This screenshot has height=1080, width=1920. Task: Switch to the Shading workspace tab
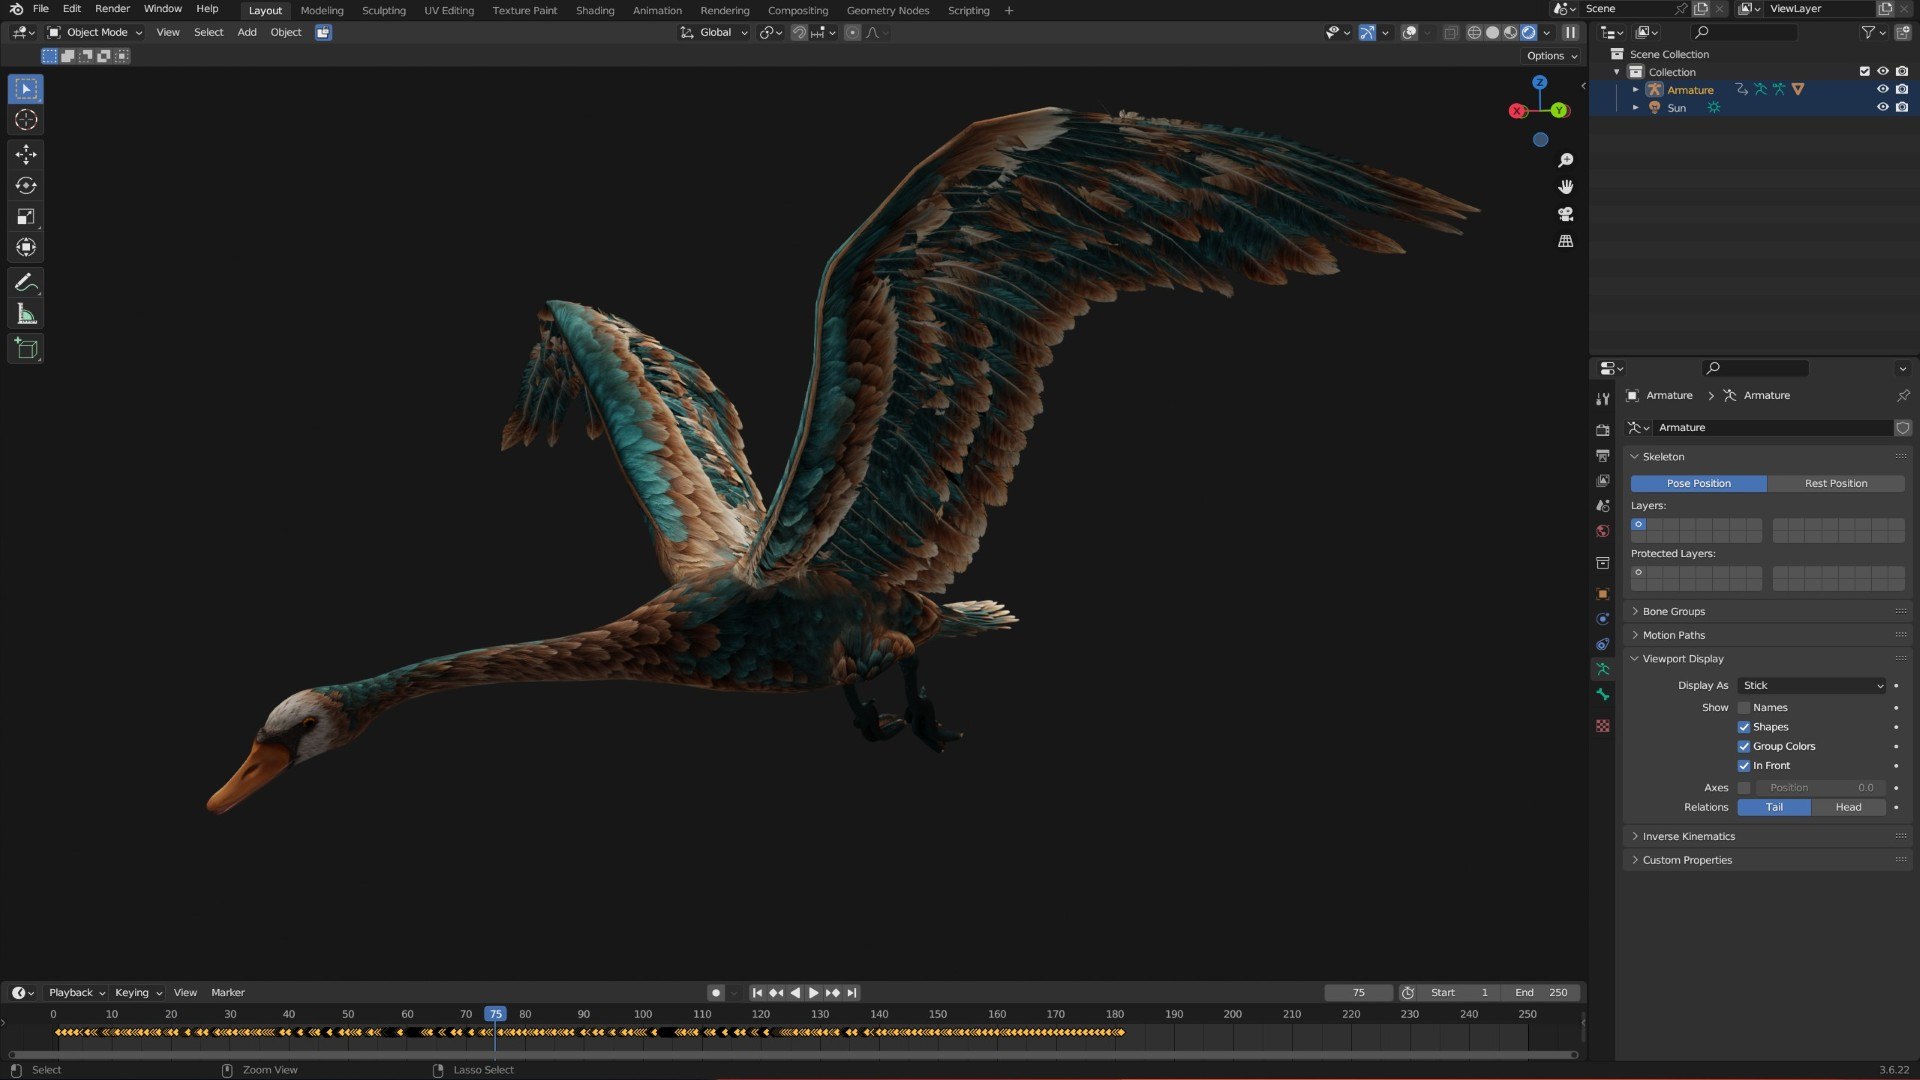tap(595, 10)
